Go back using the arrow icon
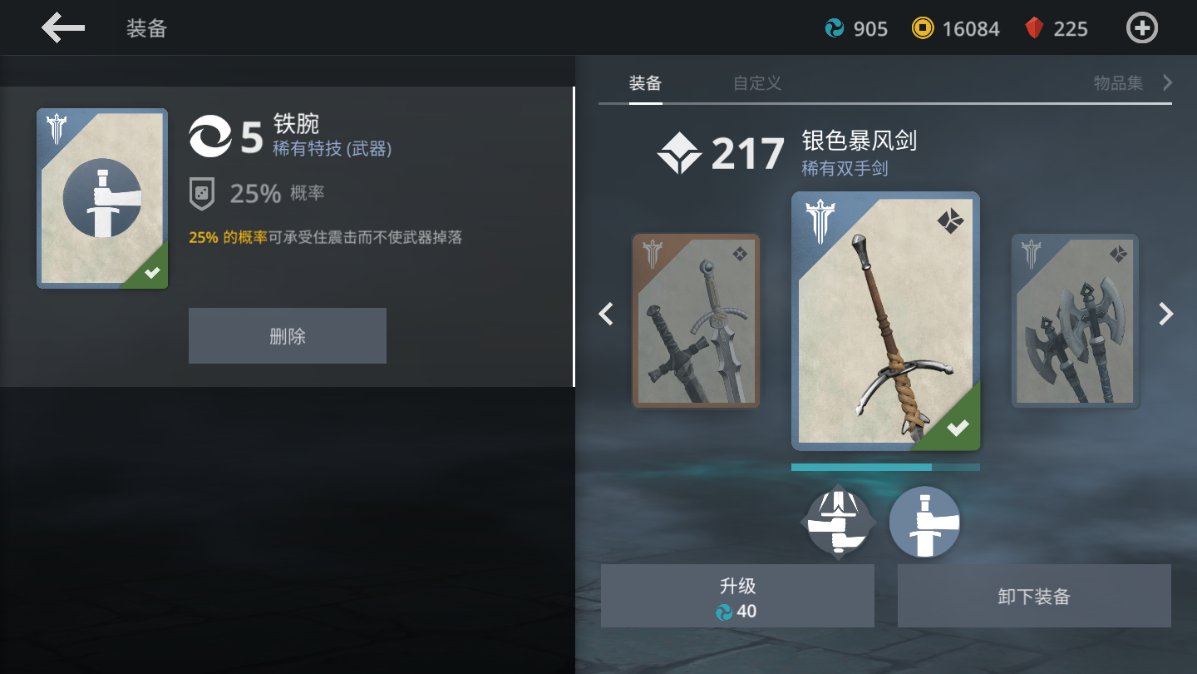This screenshot has width=1197, height=674. [x=63, y=28]
